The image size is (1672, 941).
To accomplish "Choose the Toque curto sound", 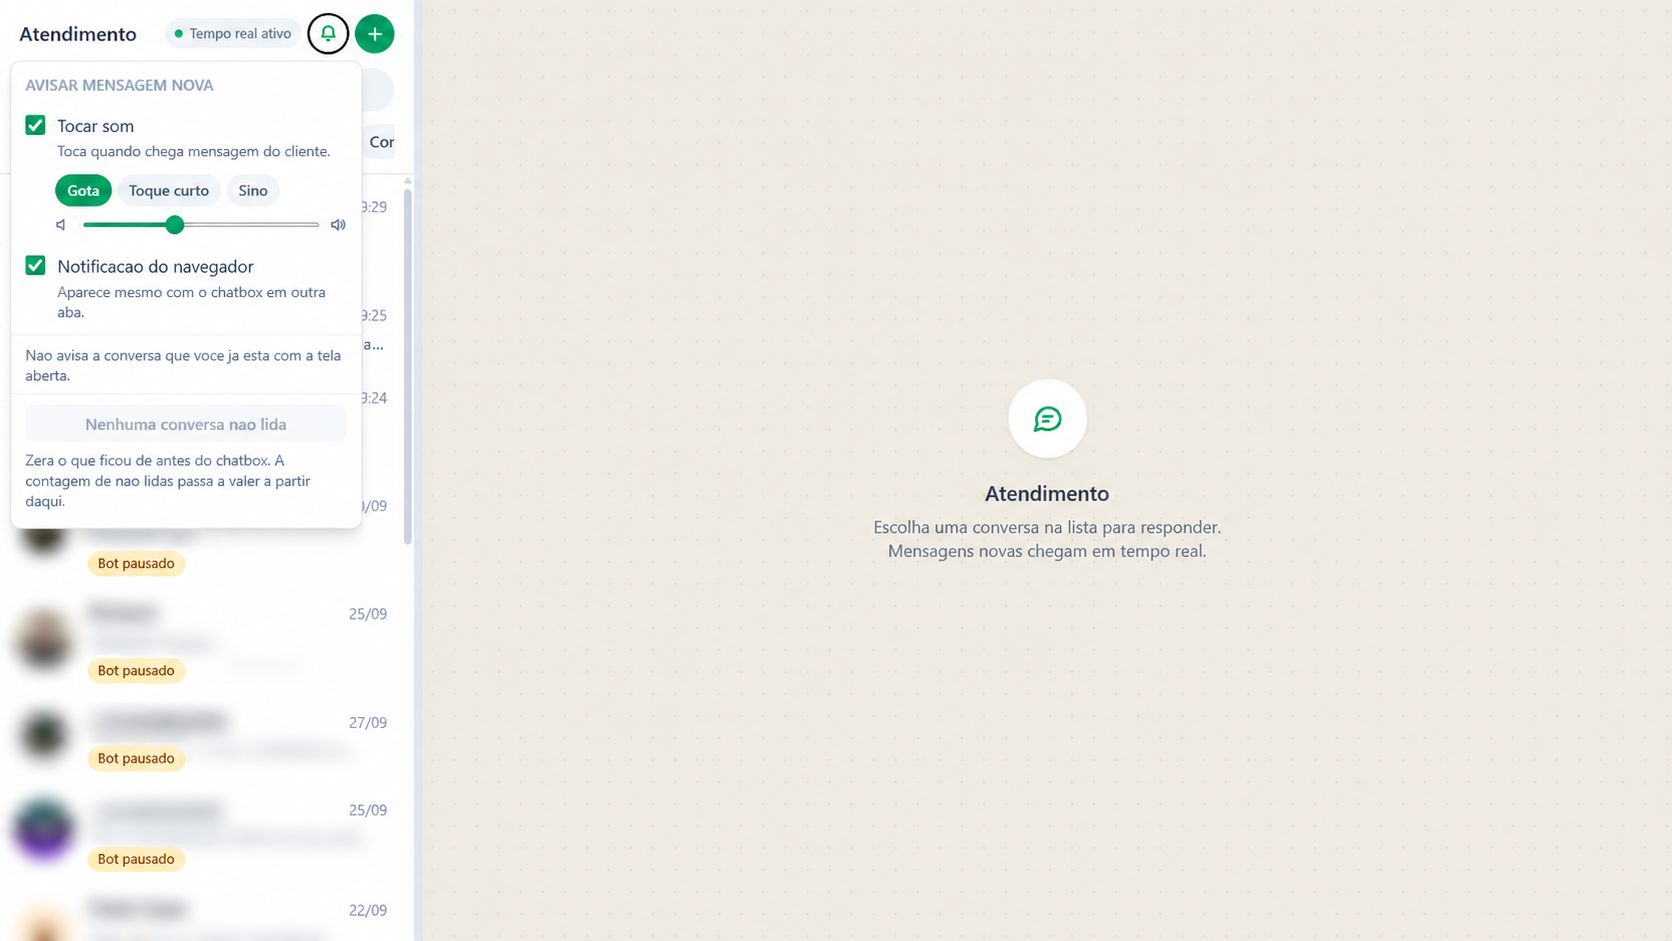I will tap(169, 190).
